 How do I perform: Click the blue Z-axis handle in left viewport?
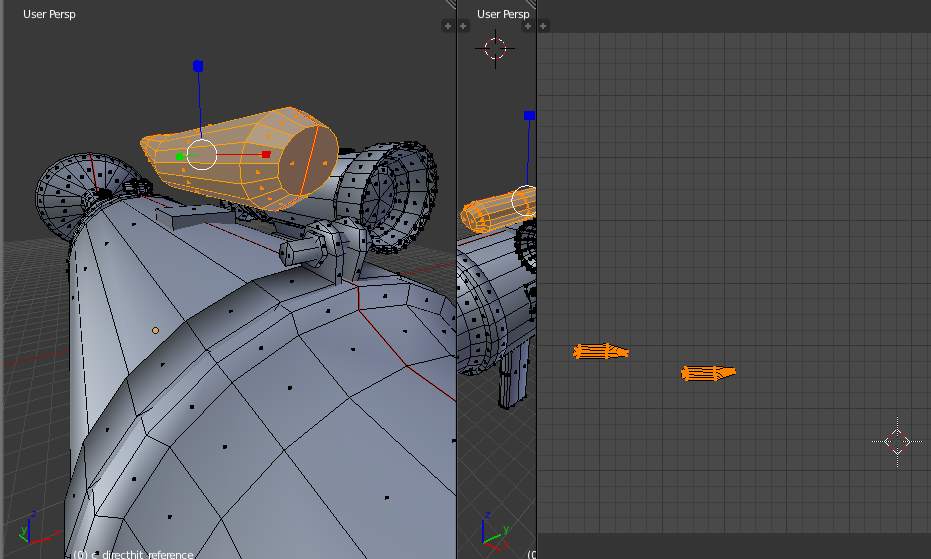tap(198, 66)
